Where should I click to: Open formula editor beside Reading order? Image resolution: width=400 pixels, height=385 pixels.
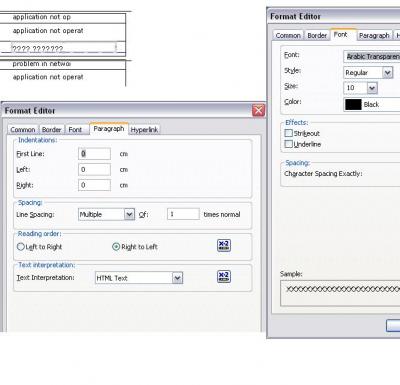click(224, 246)
